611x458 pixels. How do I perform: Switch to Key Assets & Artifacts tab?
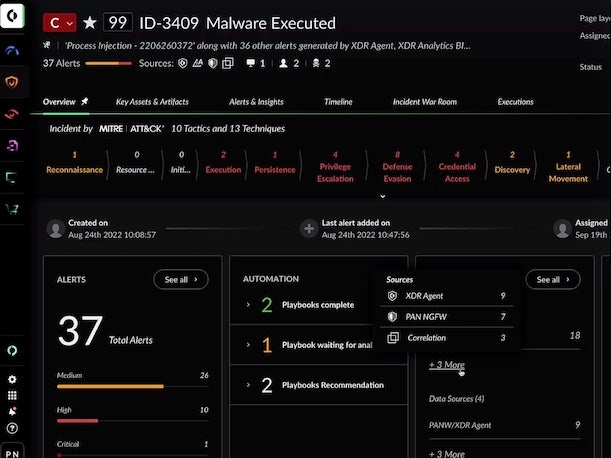152,102
